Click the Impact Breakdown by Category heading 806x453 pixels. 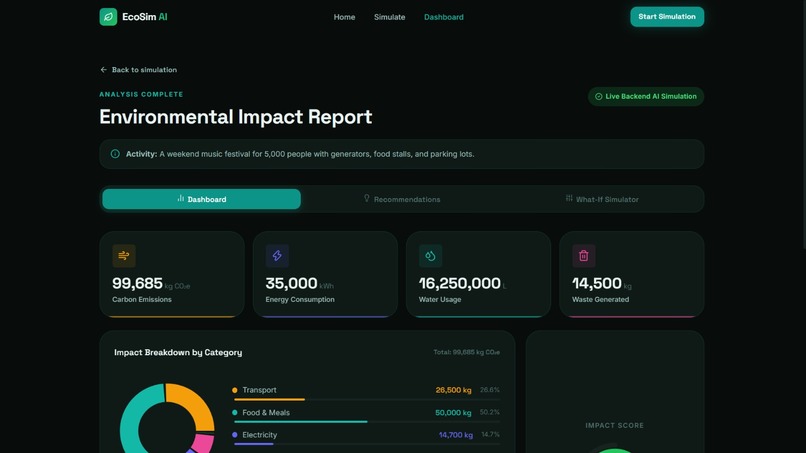tap(178, 352)
